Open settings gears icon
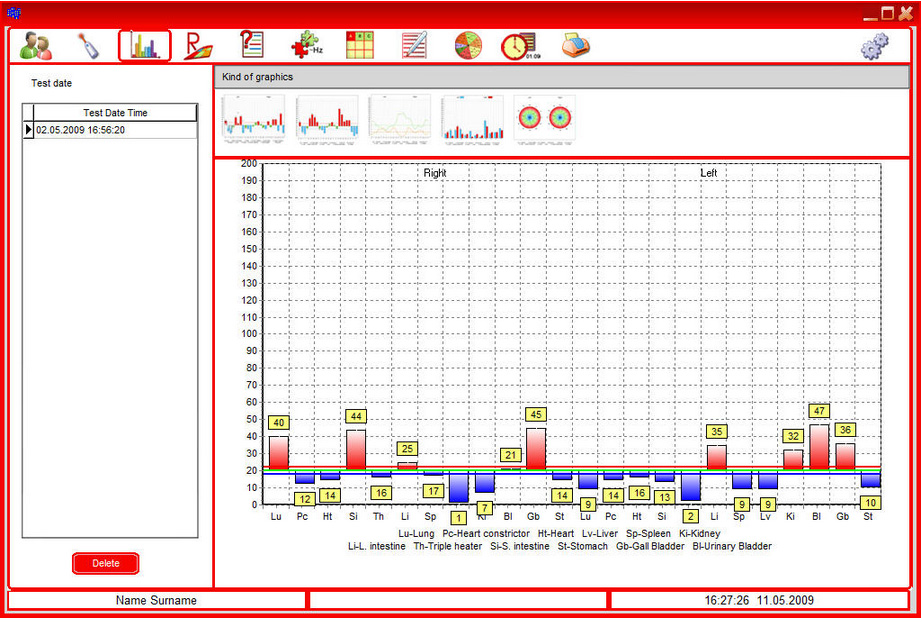 tap(874, 46)
